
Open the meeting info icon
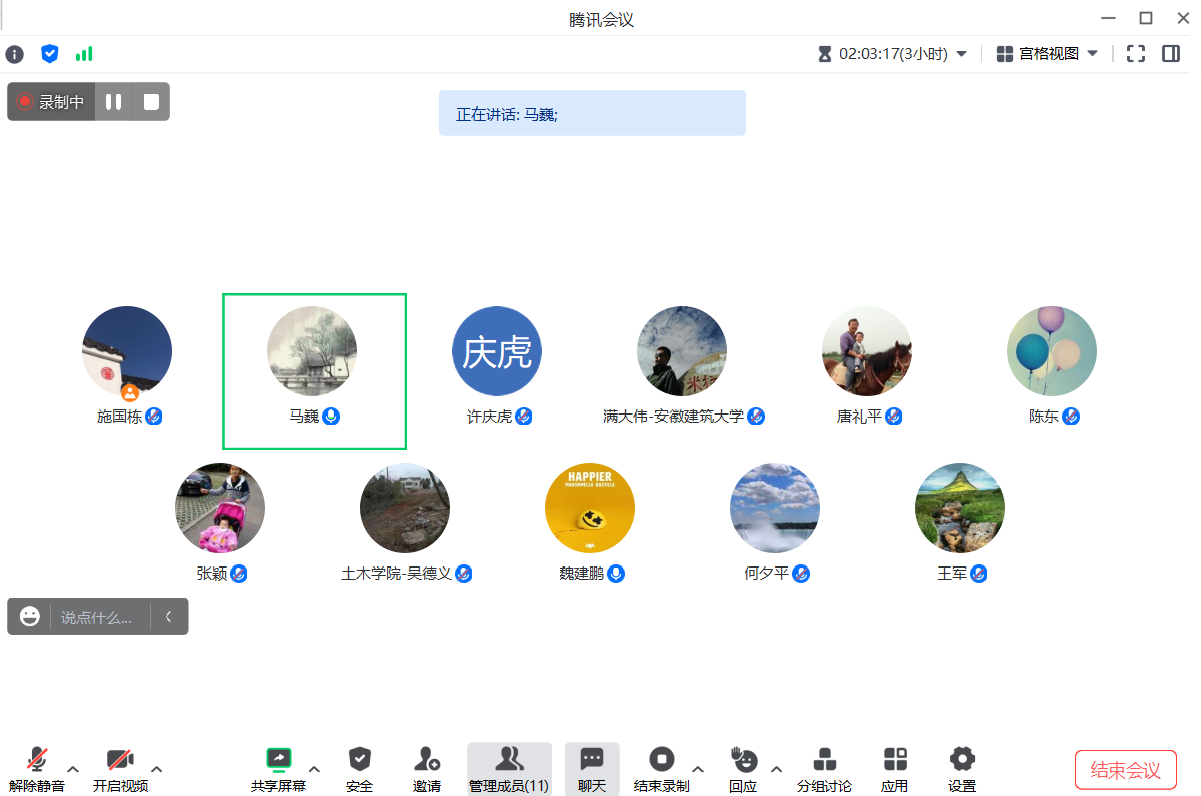(14, 54)
